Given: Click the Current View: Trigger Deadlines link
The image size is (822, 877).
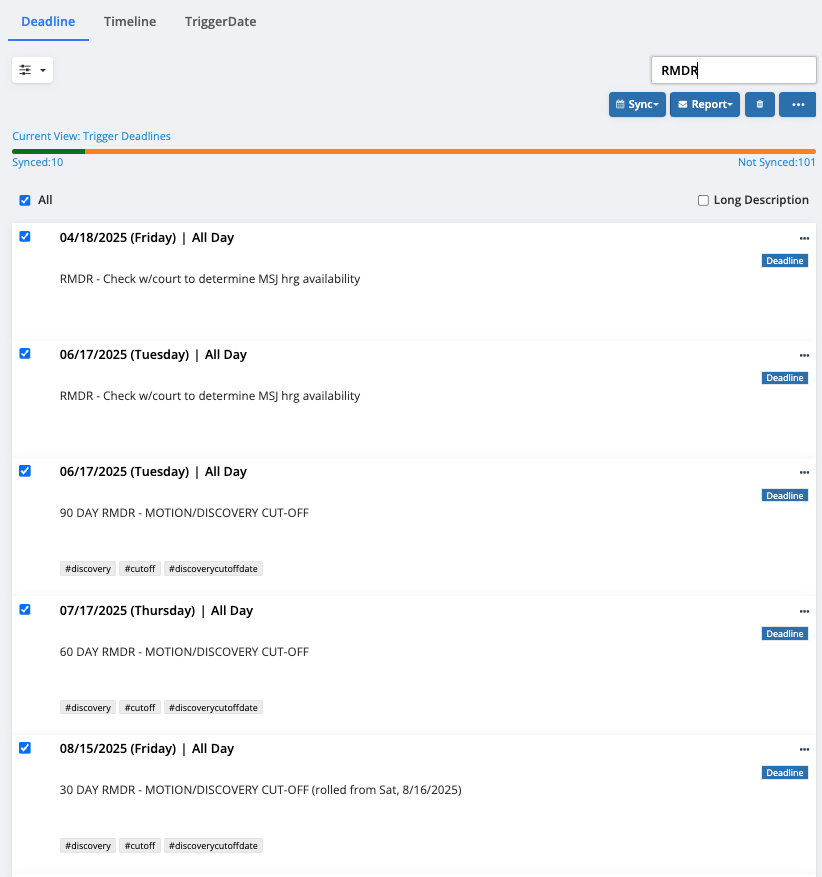Looking at the screenshot, I should tap(91, 136).
